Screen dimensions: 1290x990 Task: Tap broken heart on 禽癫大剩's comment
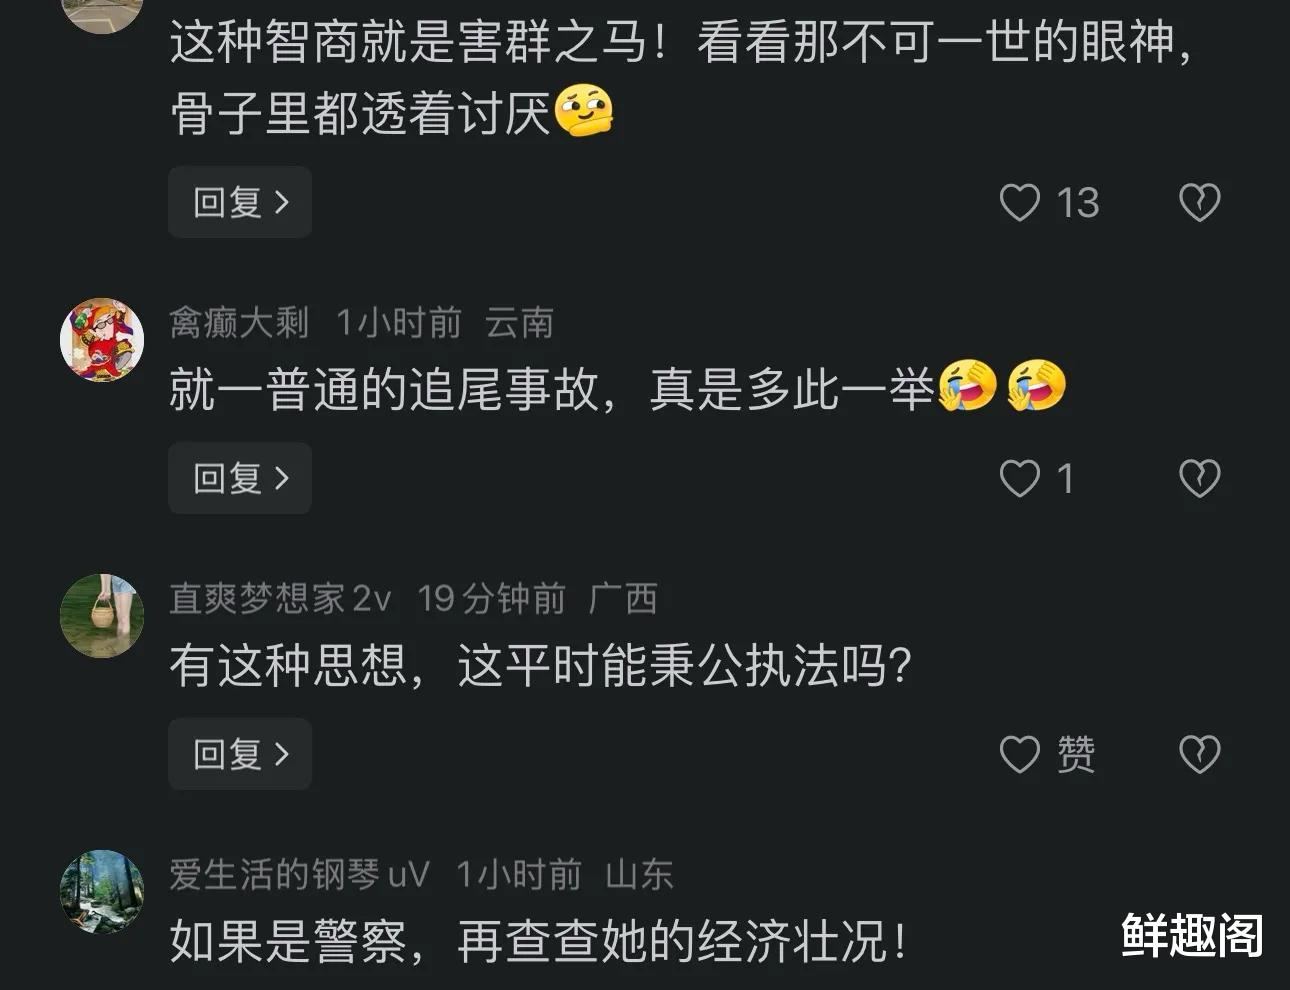point(1199,479)
